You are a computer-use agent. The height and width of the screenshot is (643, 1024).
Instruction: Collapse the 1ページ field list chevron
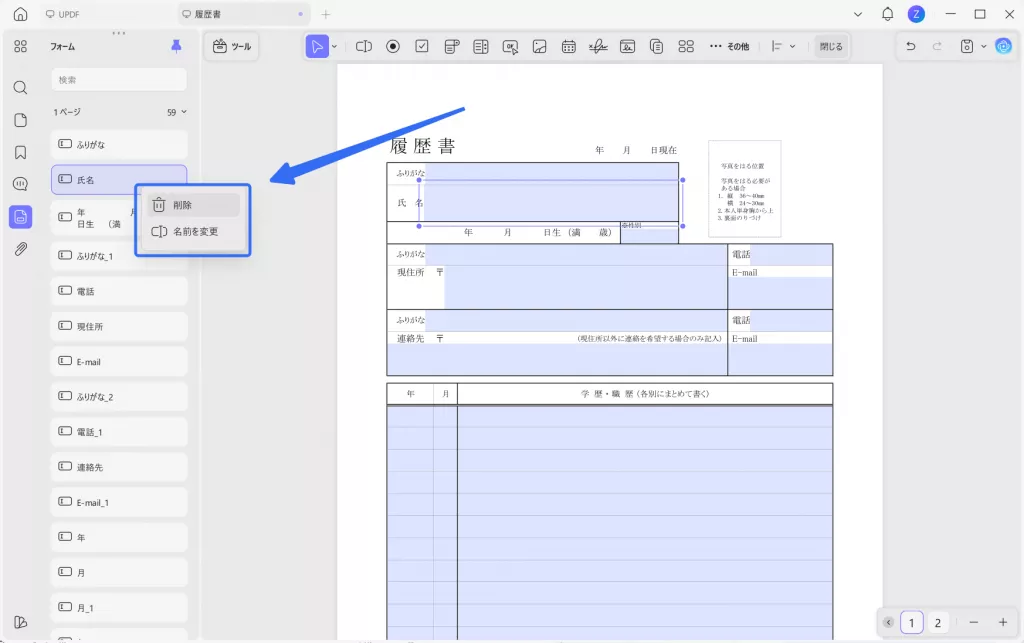click(x=184, y=112)
